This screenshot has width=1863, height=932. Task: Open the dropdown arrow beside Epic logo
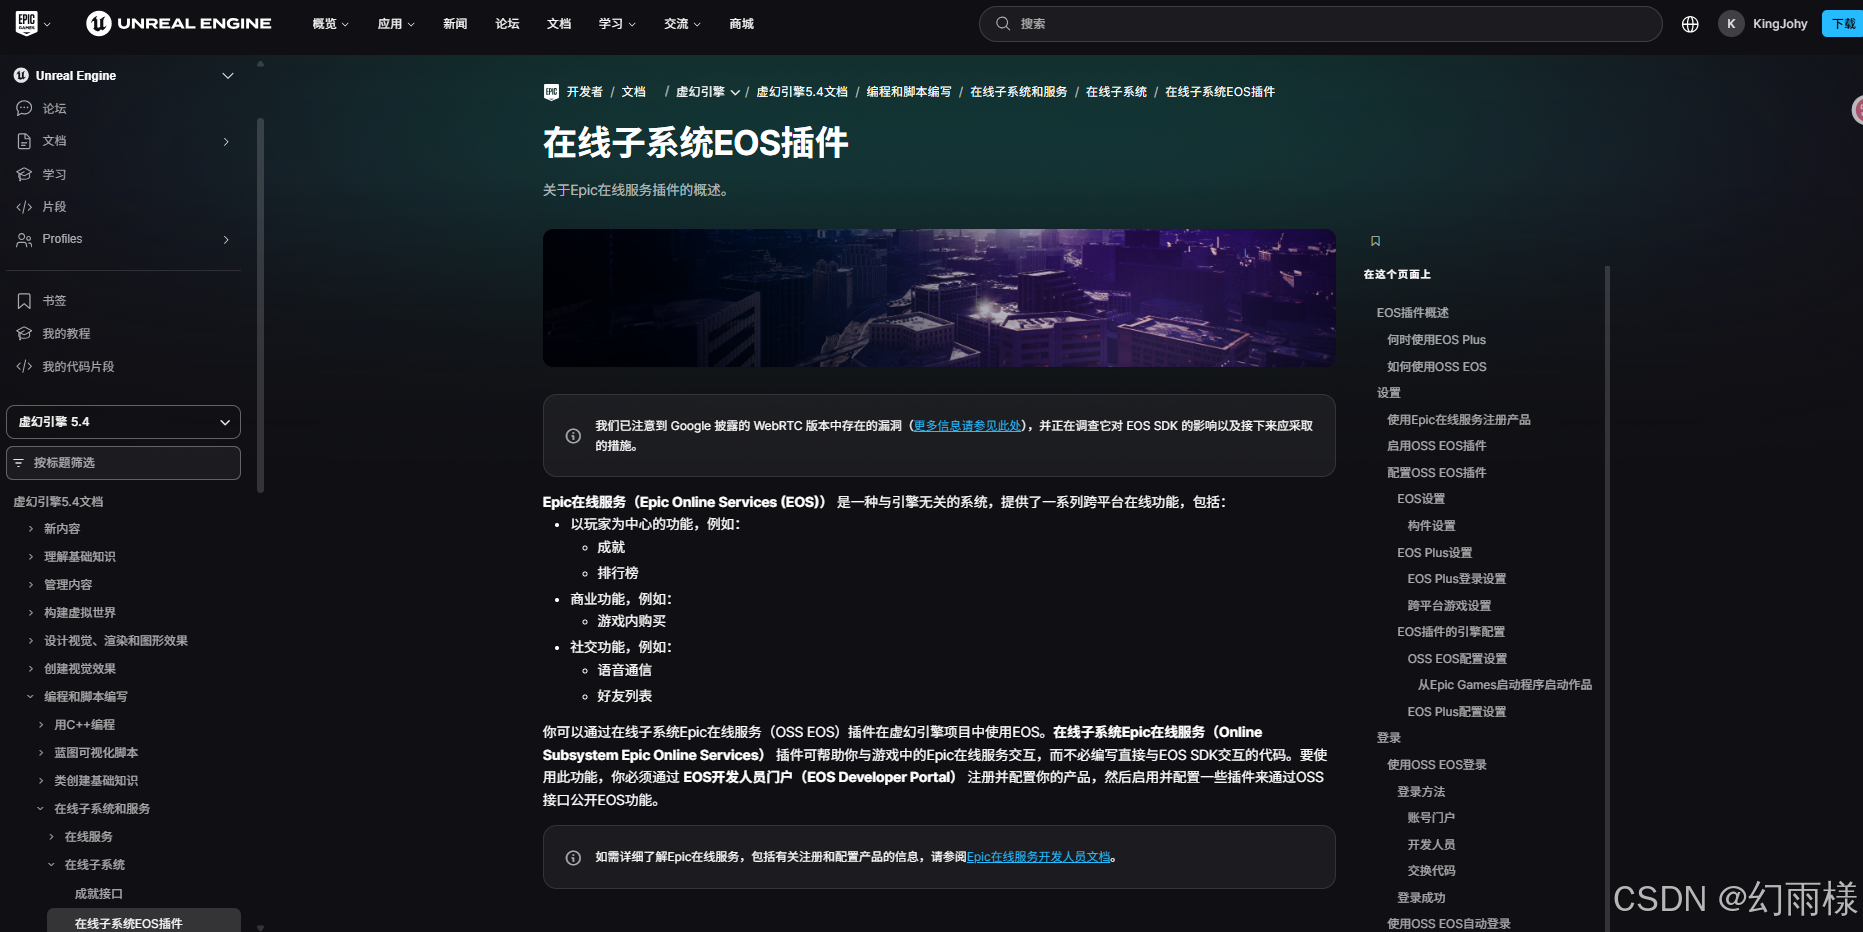[x=47, y=24]
